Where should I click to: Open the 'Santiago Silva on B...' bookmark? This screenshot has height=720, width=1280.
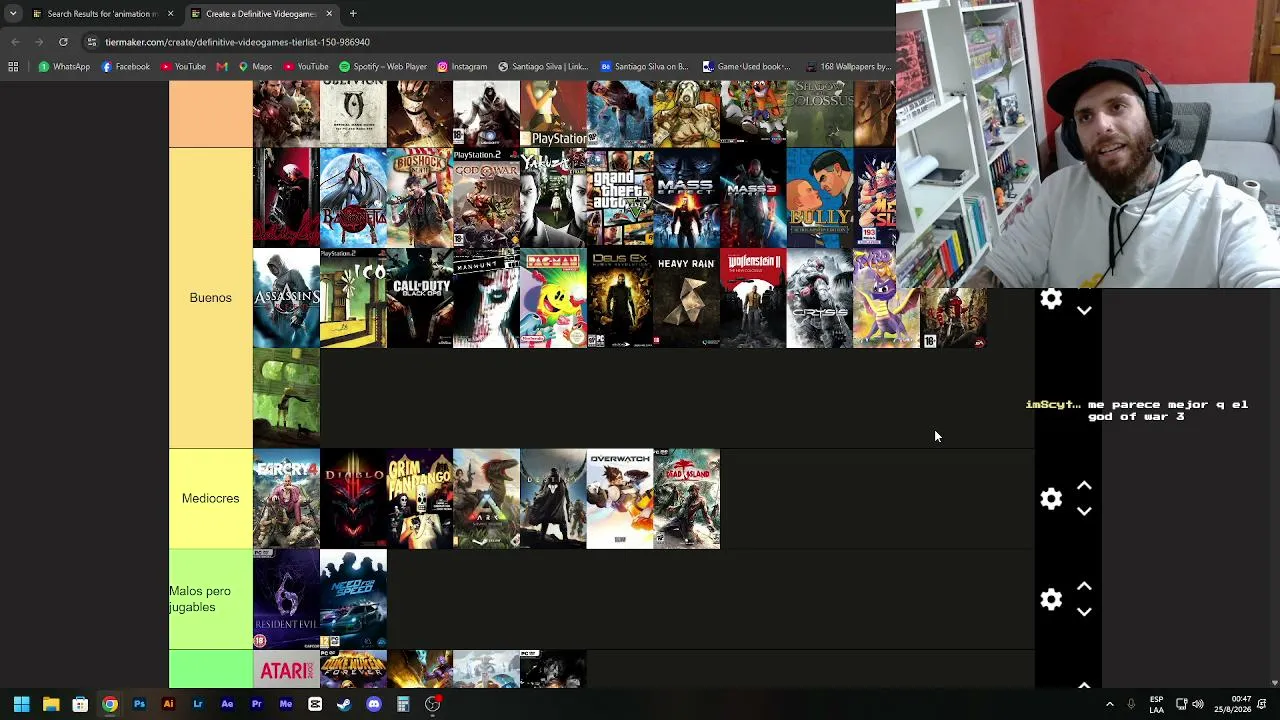tap(644, 67)
